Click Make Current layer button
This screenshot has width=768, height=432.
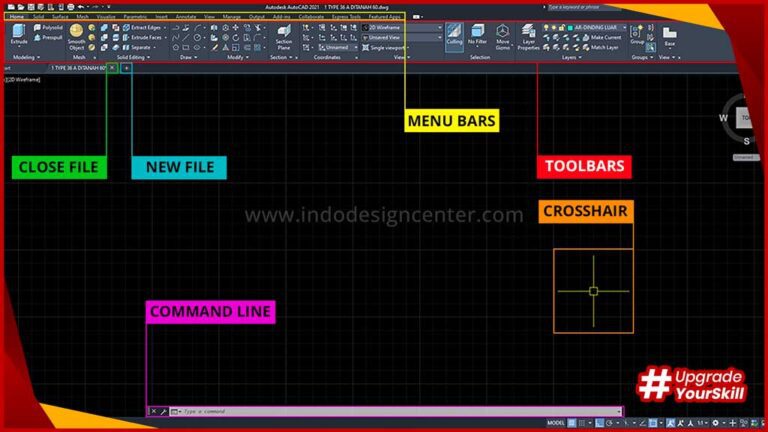point(602,38)
